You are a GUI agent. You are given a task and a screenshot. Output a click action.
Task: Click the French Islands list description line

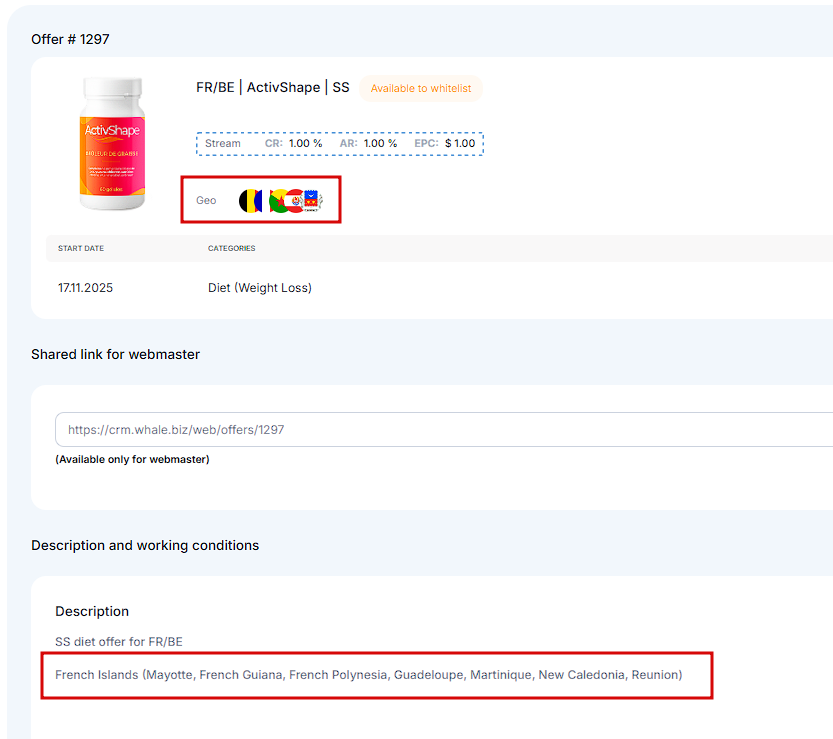click(x=369, y=675)
